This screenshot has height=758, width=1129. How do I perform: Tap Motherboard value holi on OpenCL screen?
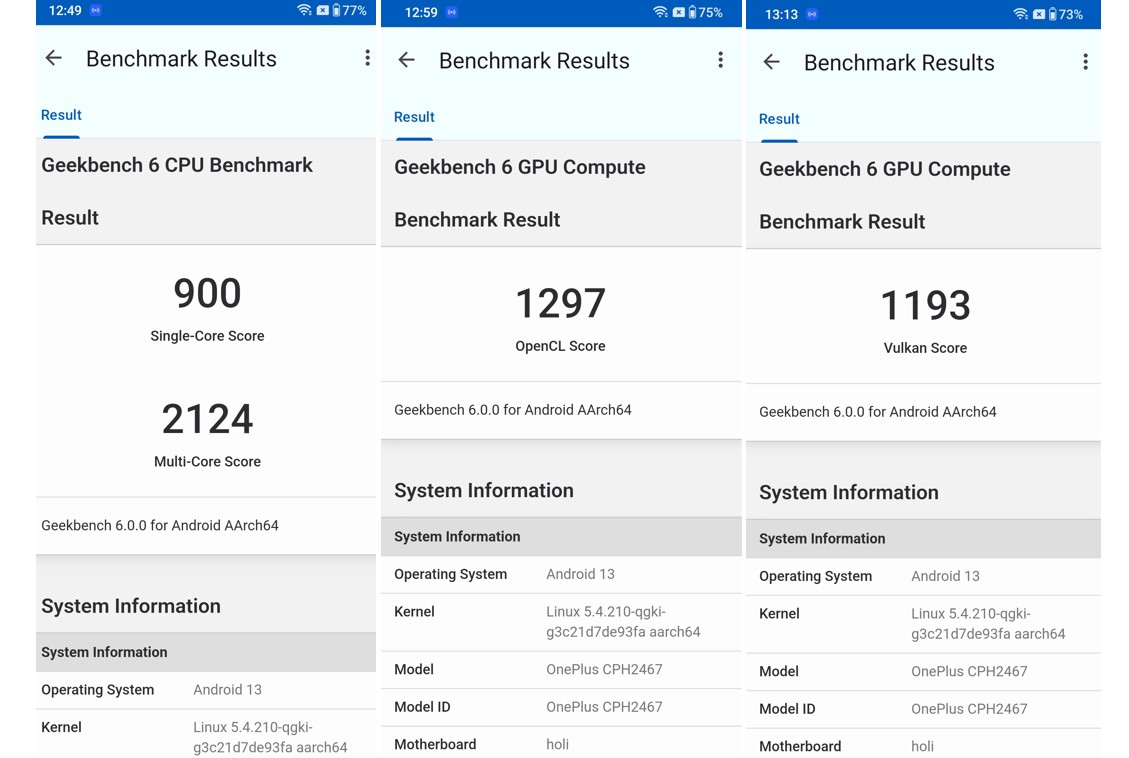pos(557,744)
